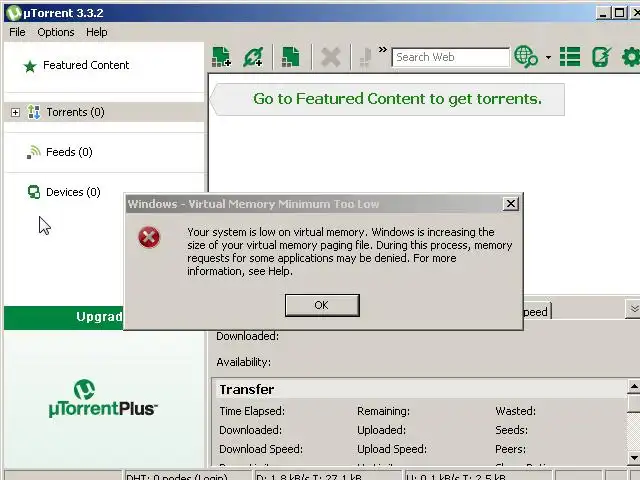Switch to the Speed tab
The image size is (640, 480).
tap(537, 312)
